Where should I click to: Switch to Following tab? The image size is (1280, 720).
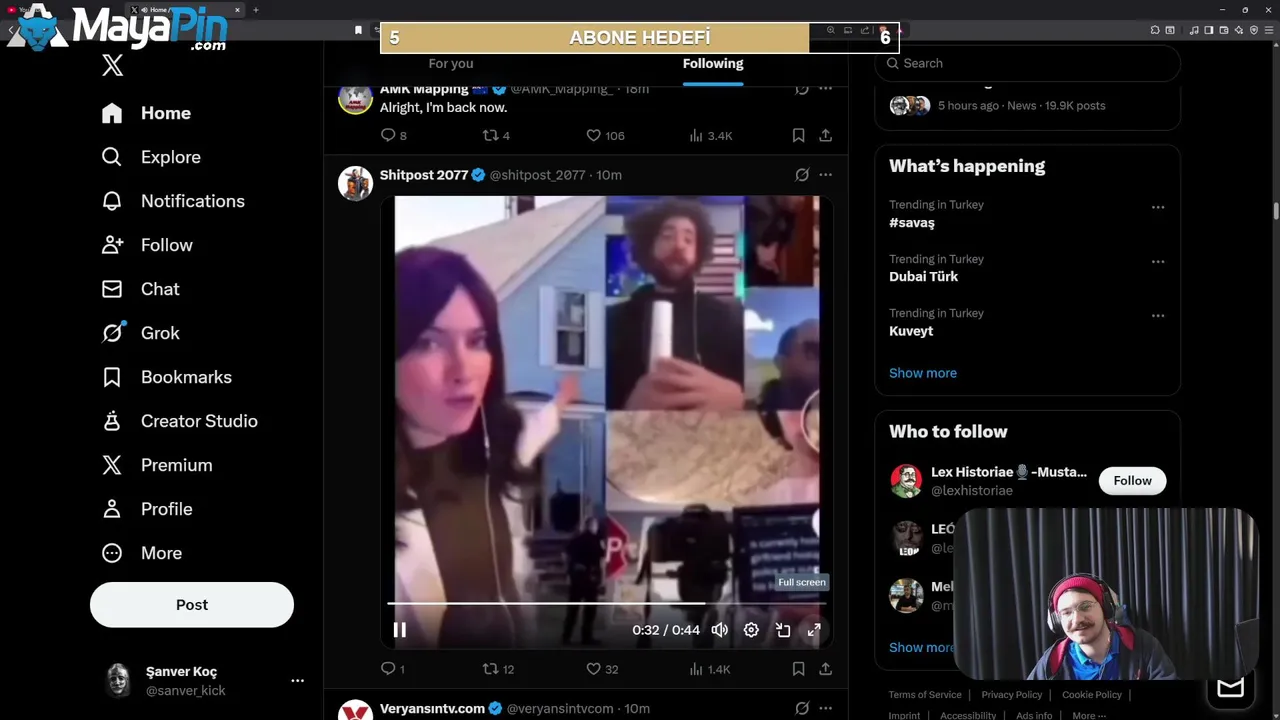(713, 63)
